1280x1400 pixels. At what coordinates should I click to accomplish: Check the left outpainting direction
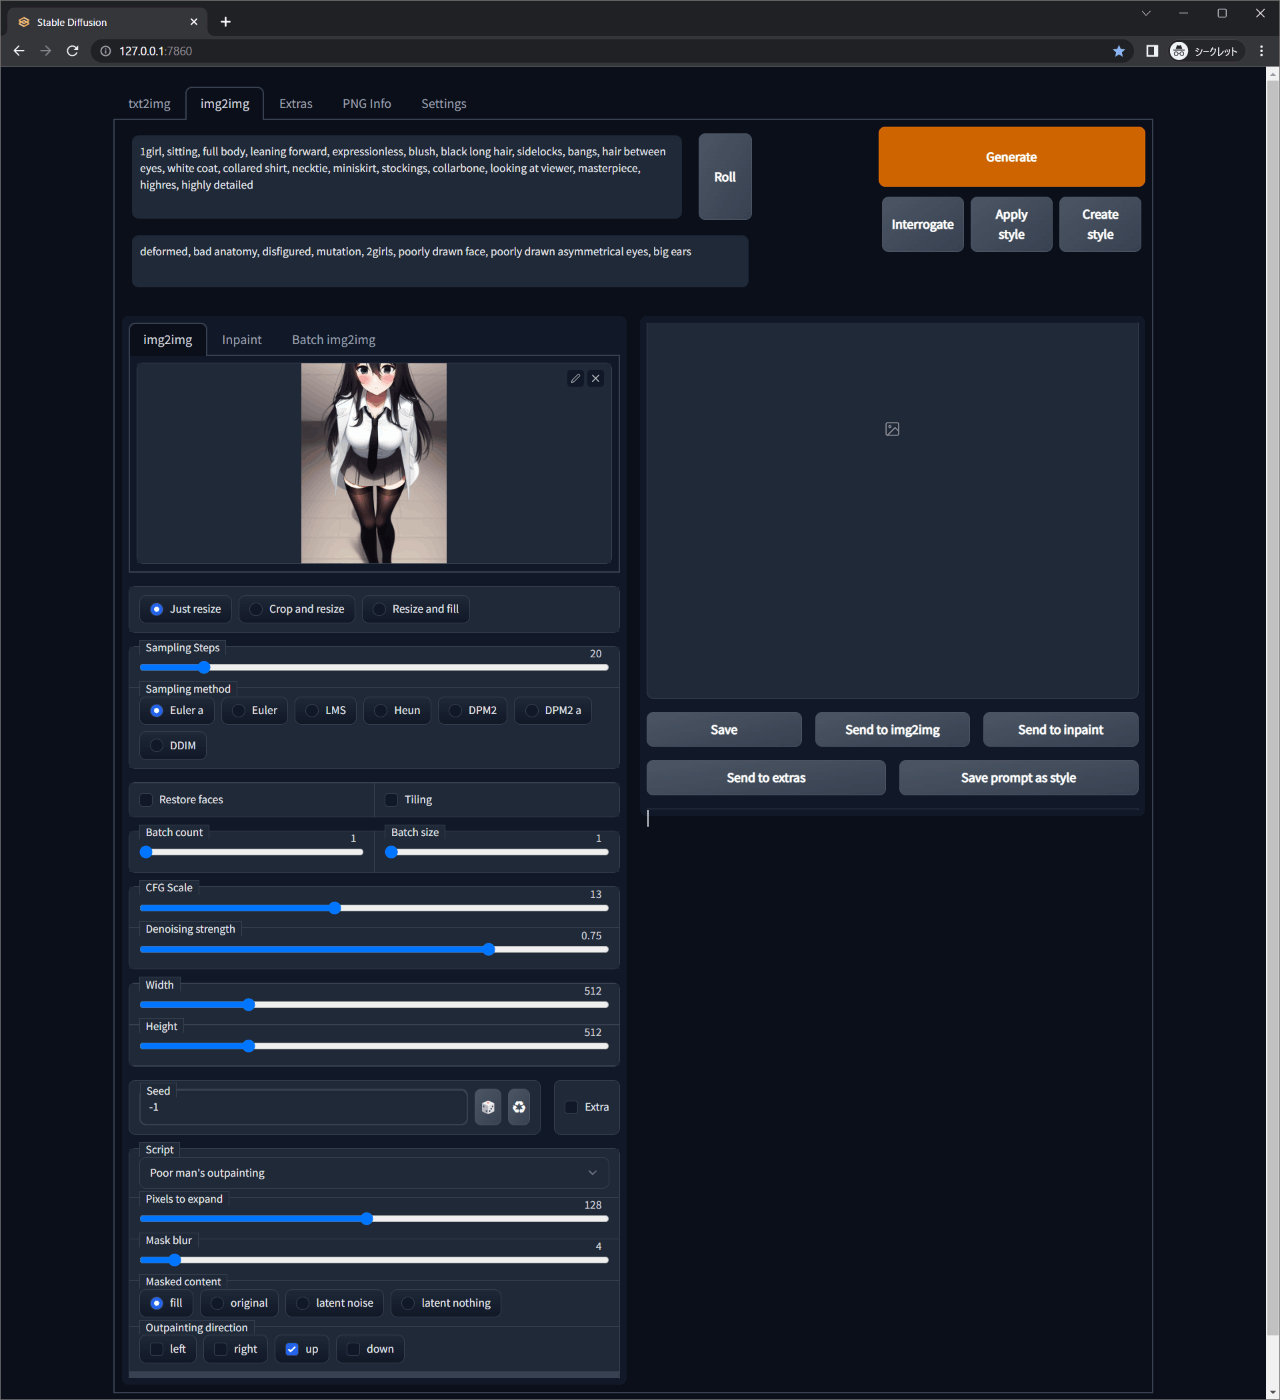[x=157, y=1349]
